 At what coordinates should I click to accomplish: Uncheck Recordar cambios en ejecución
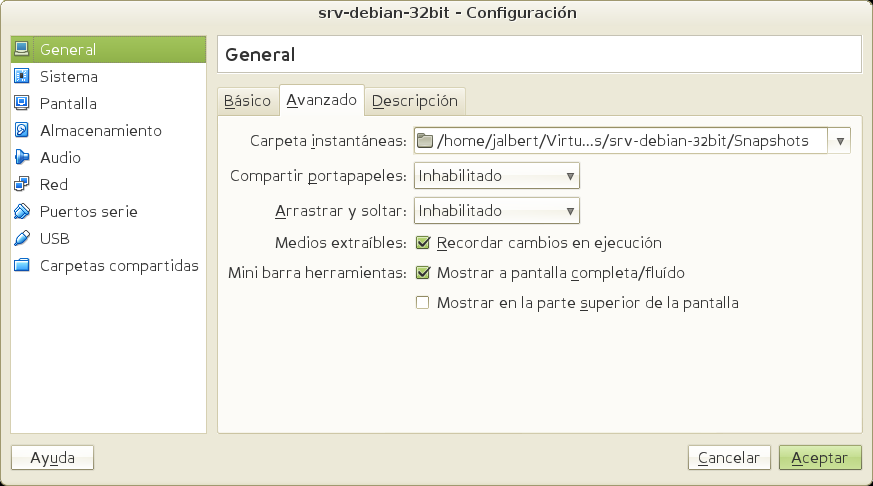(x=422, y=243)
